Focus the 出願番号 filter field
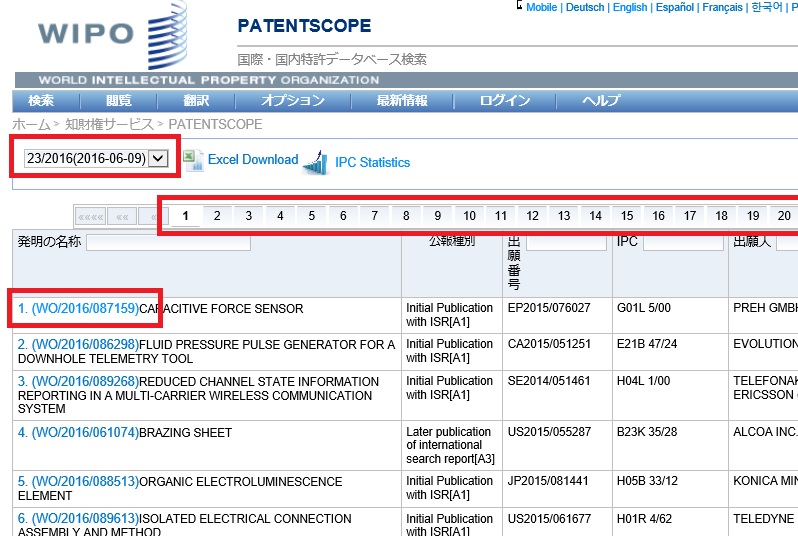This screenshot has width=798, height=536. [x=566, y=242]
